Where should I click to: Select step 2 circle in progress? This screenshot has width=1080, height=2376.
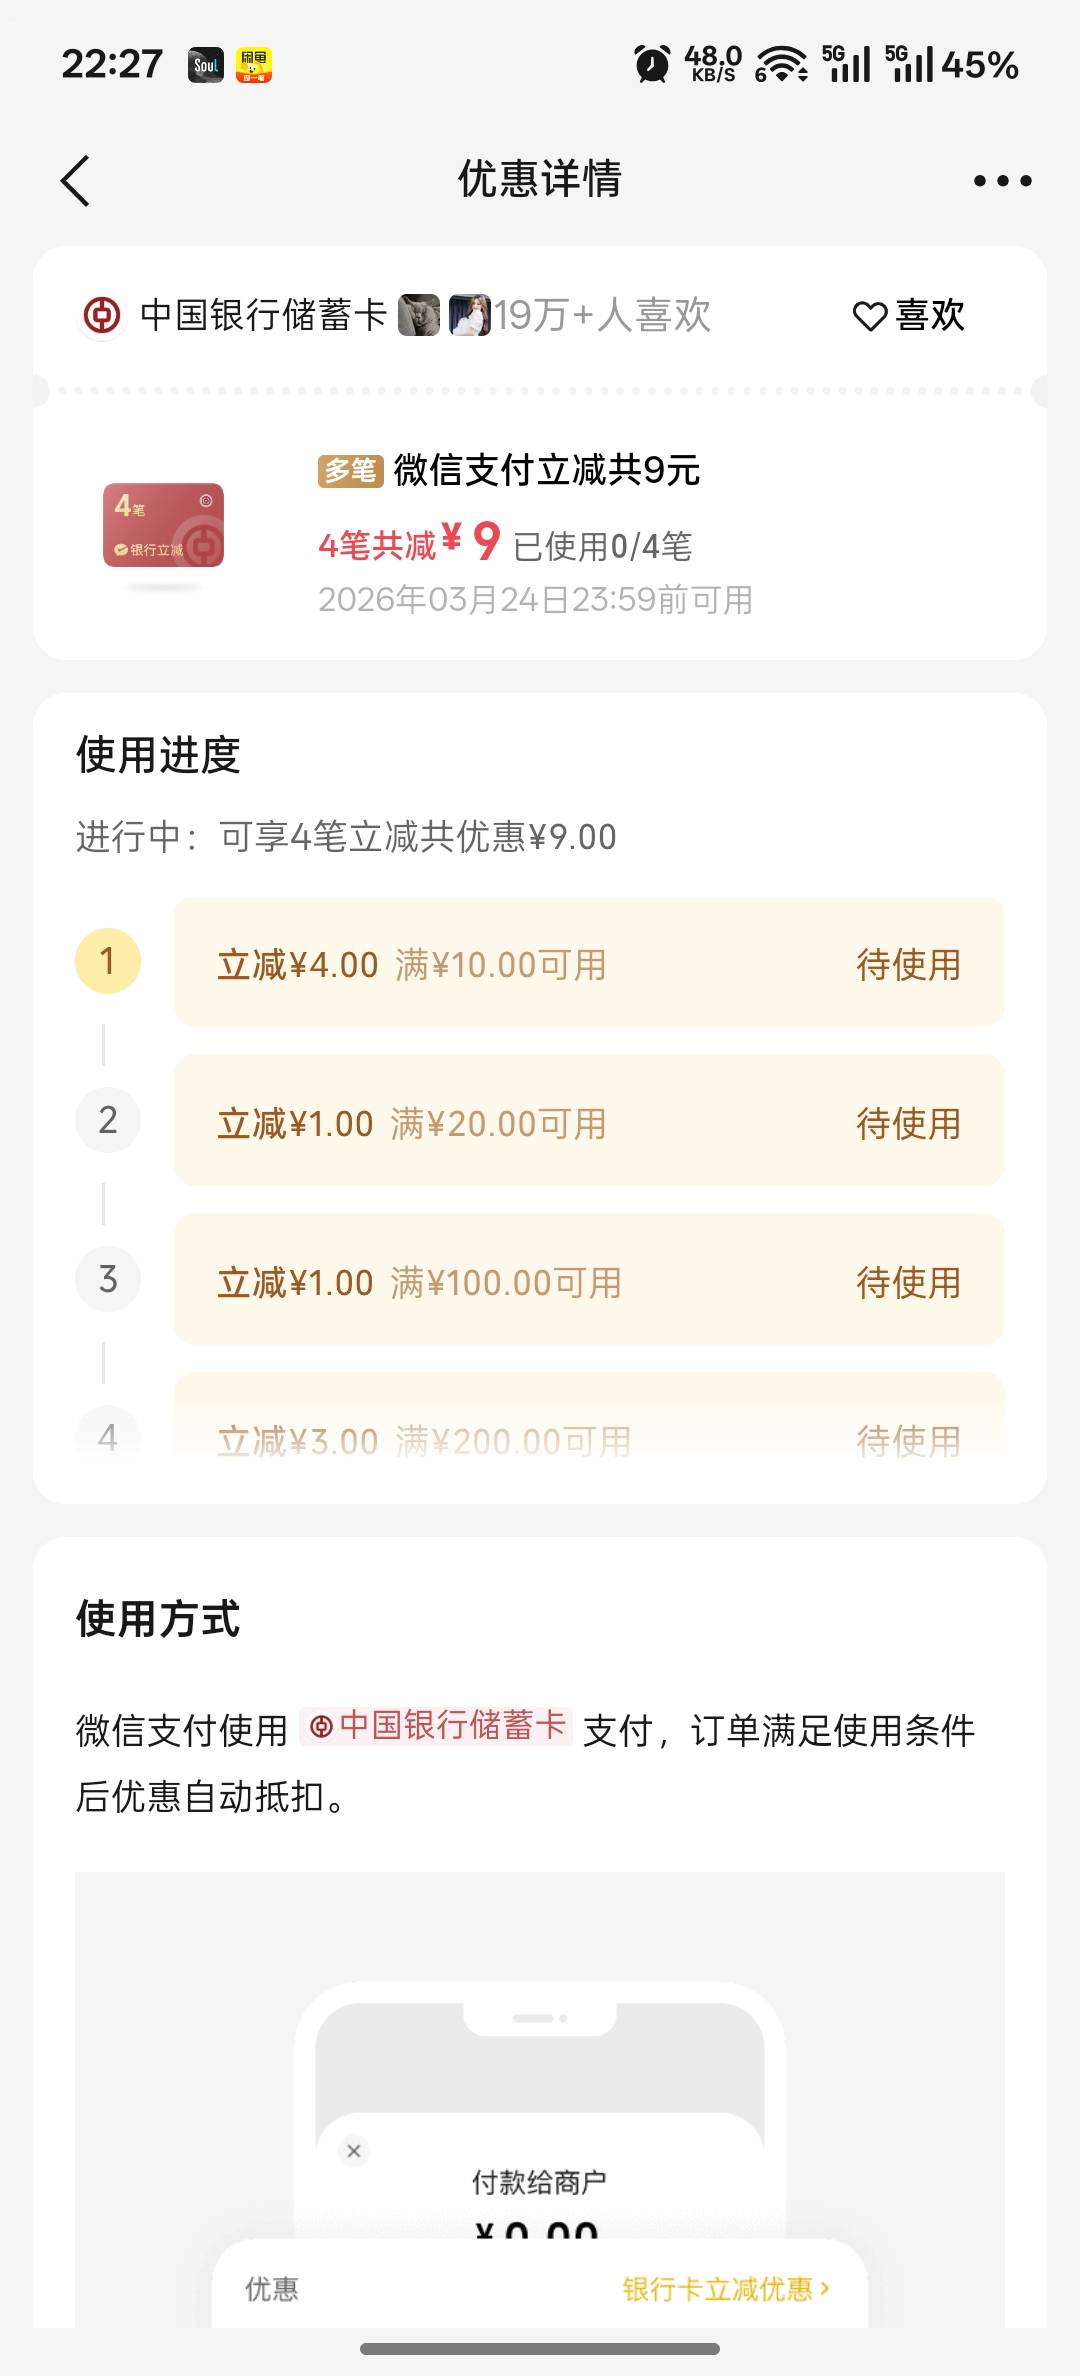[108, 1120]
